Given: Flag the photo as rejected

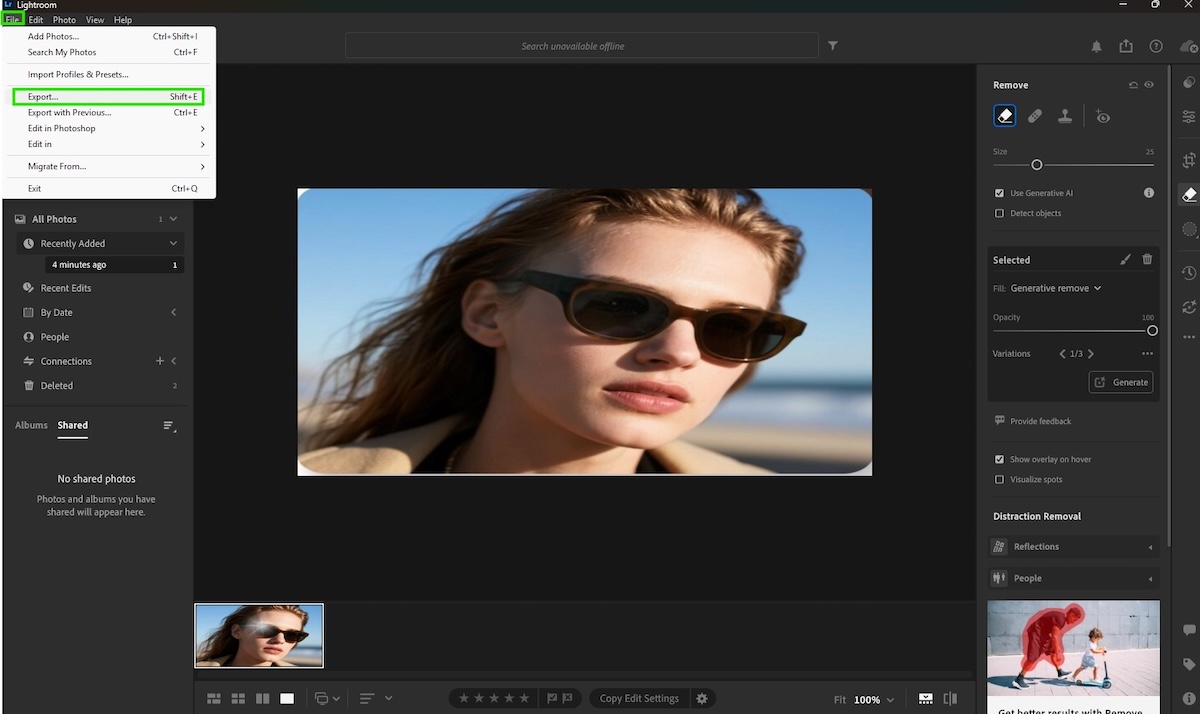Looking at the screenshot, I should click(x=567, y=698).
